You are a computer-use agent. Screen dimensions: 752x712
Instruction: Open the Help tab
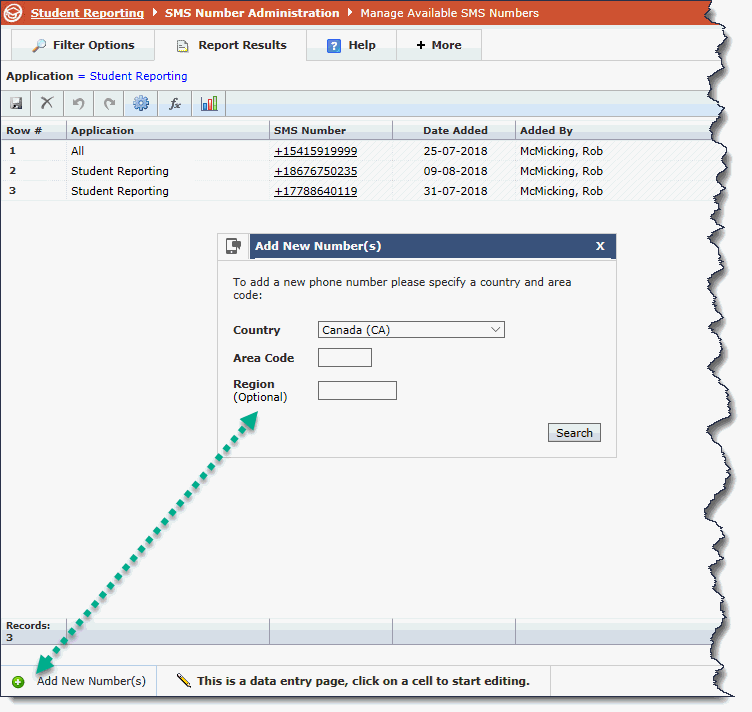(351, 45)
